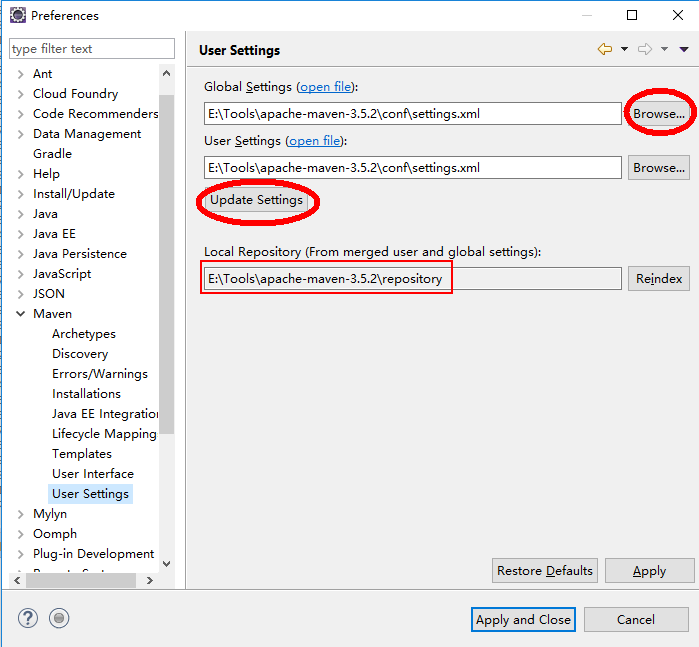Select Maven label in tree
This screenshot has width=699, height=647.
52,314
